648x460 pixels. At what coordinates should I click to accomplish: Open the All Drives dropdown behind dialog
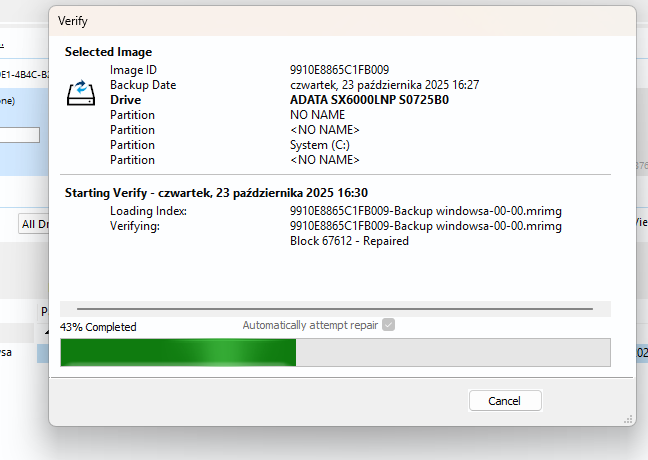point(34,224)
